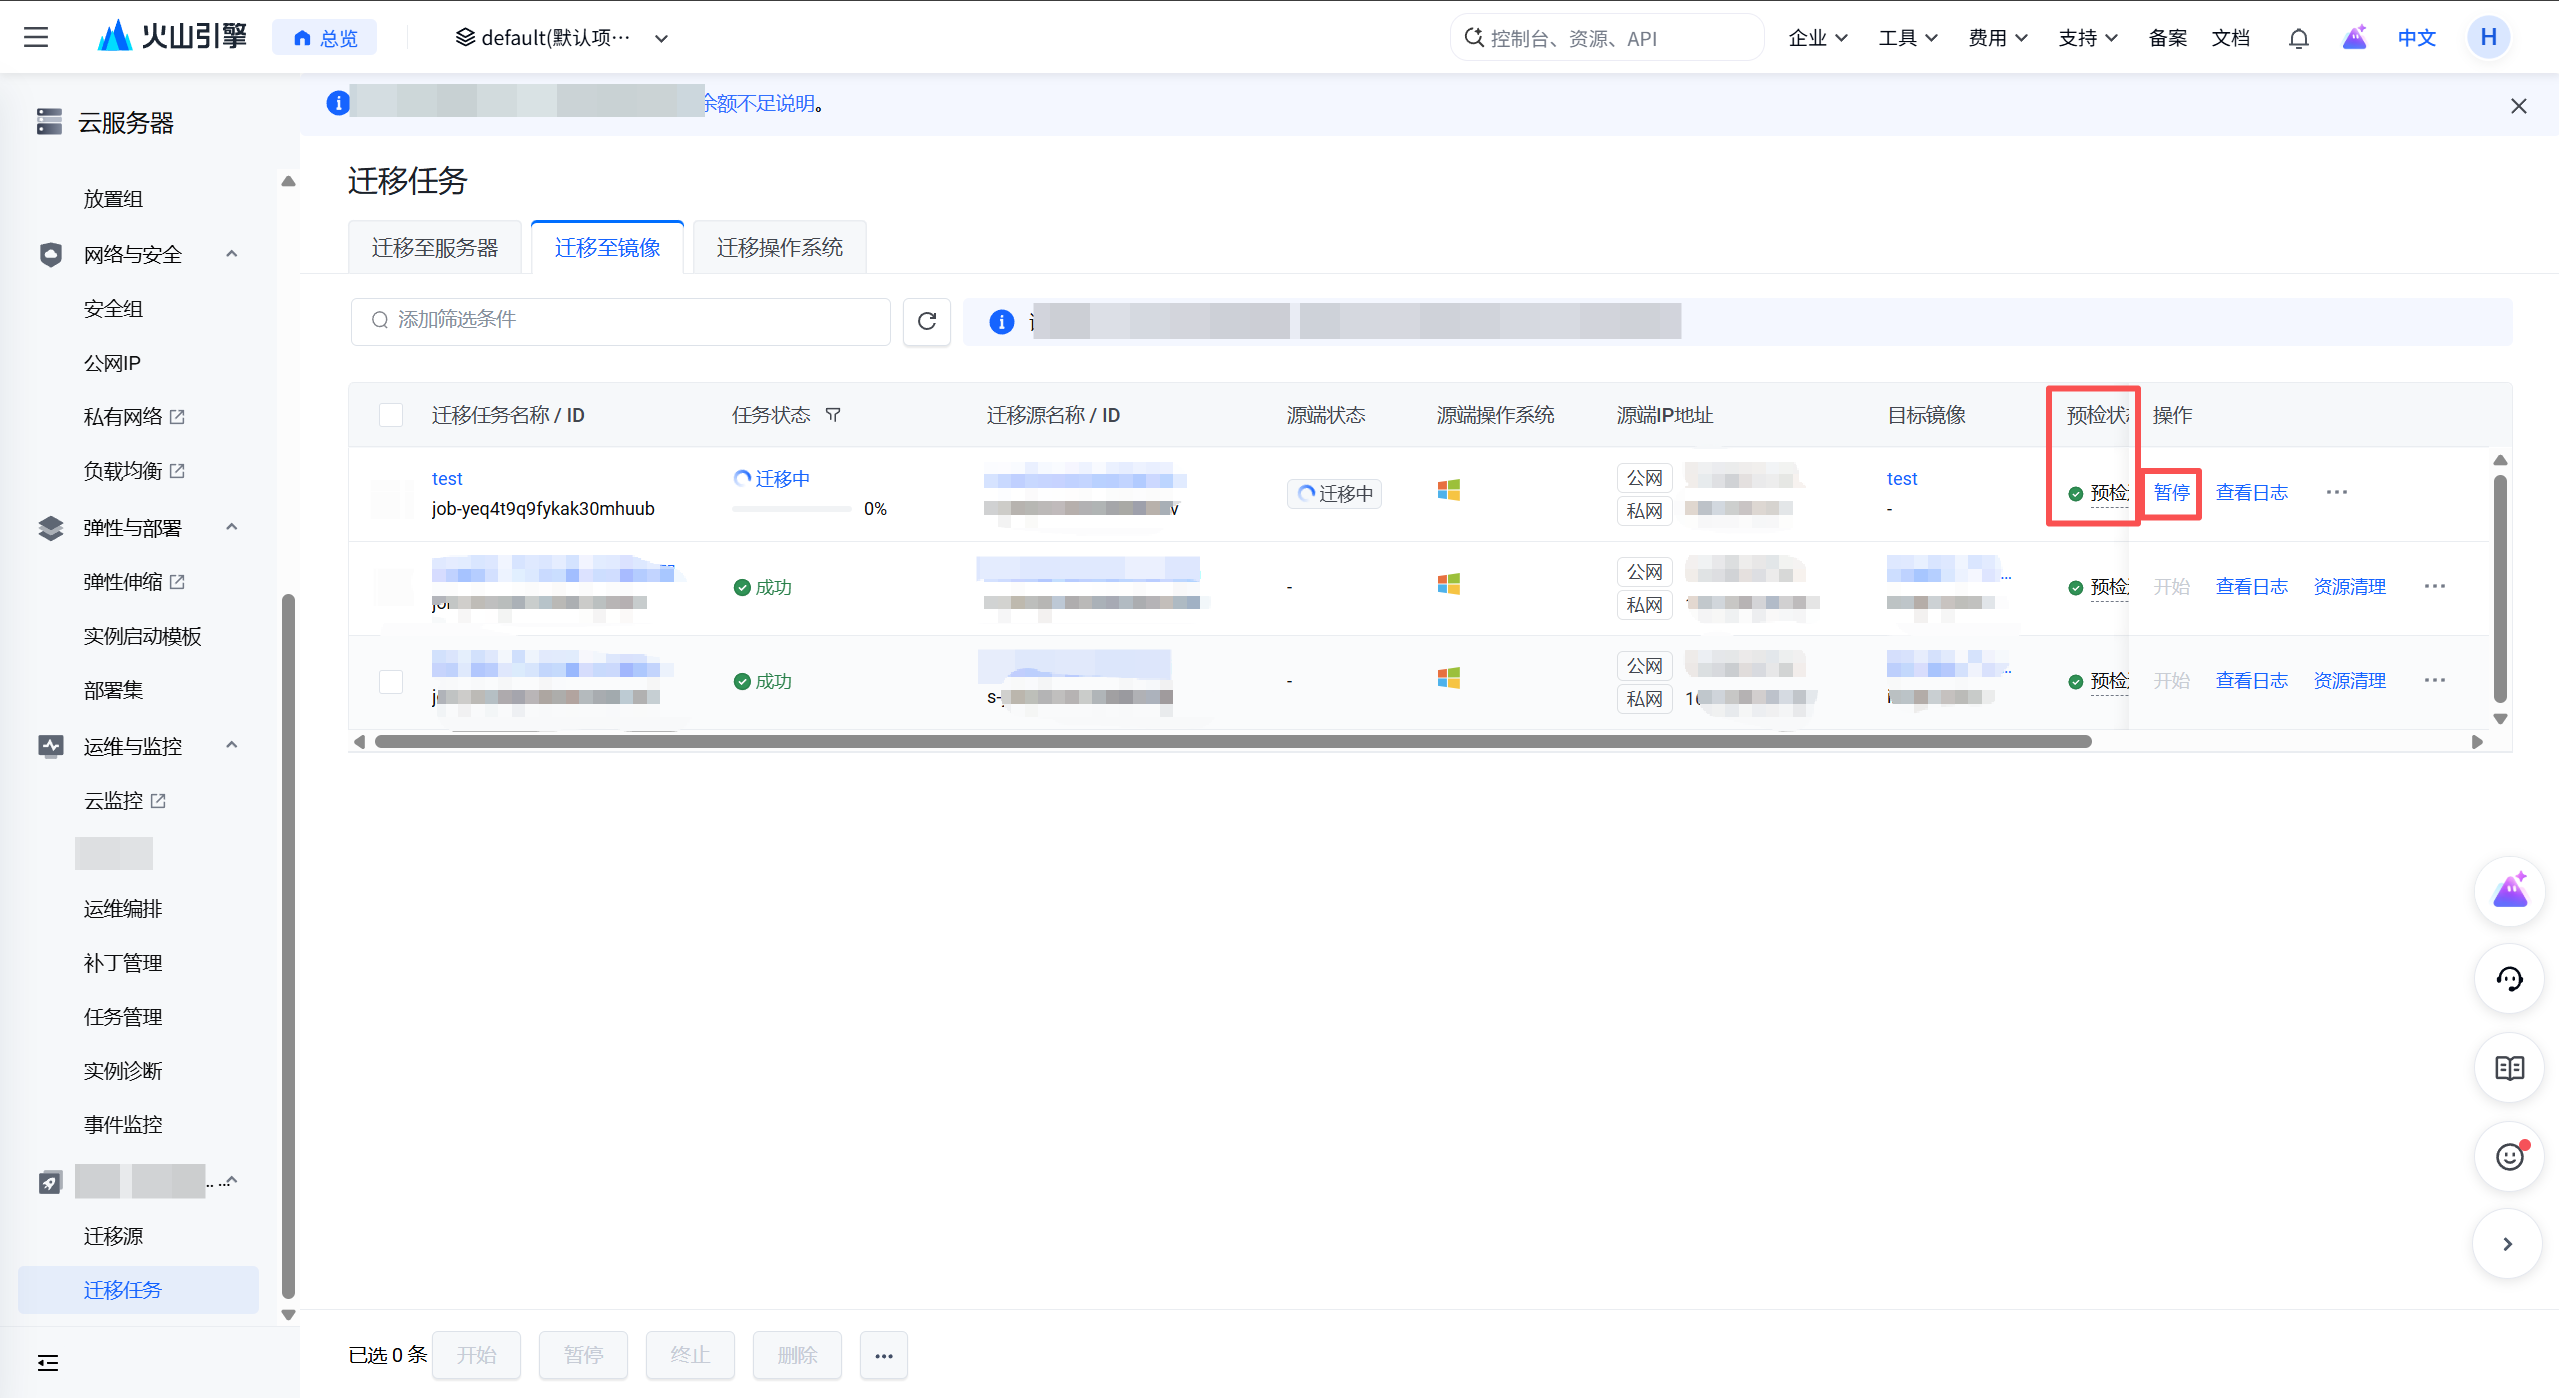The height and width of the screenshot is (1398, 2559).
Task: View logs for third task row
Action: (x=2251, y=681)
